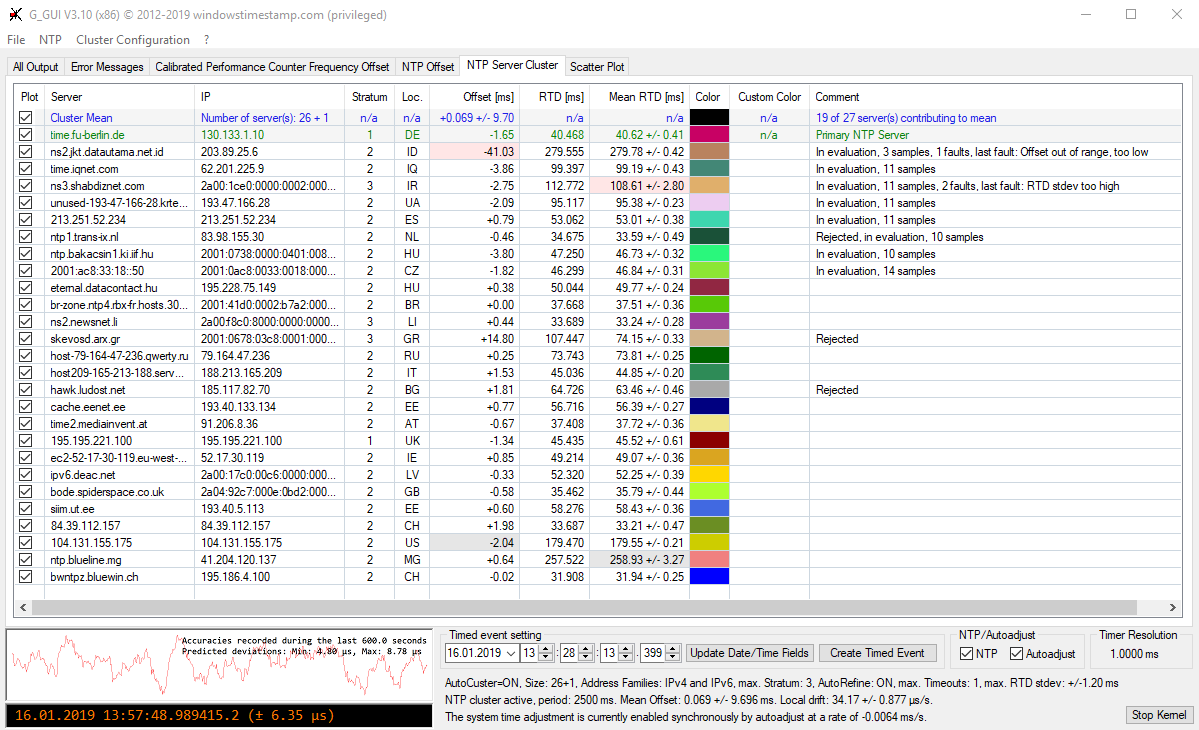Click the horizontal scrollbar right arrow

[1172, 608]
